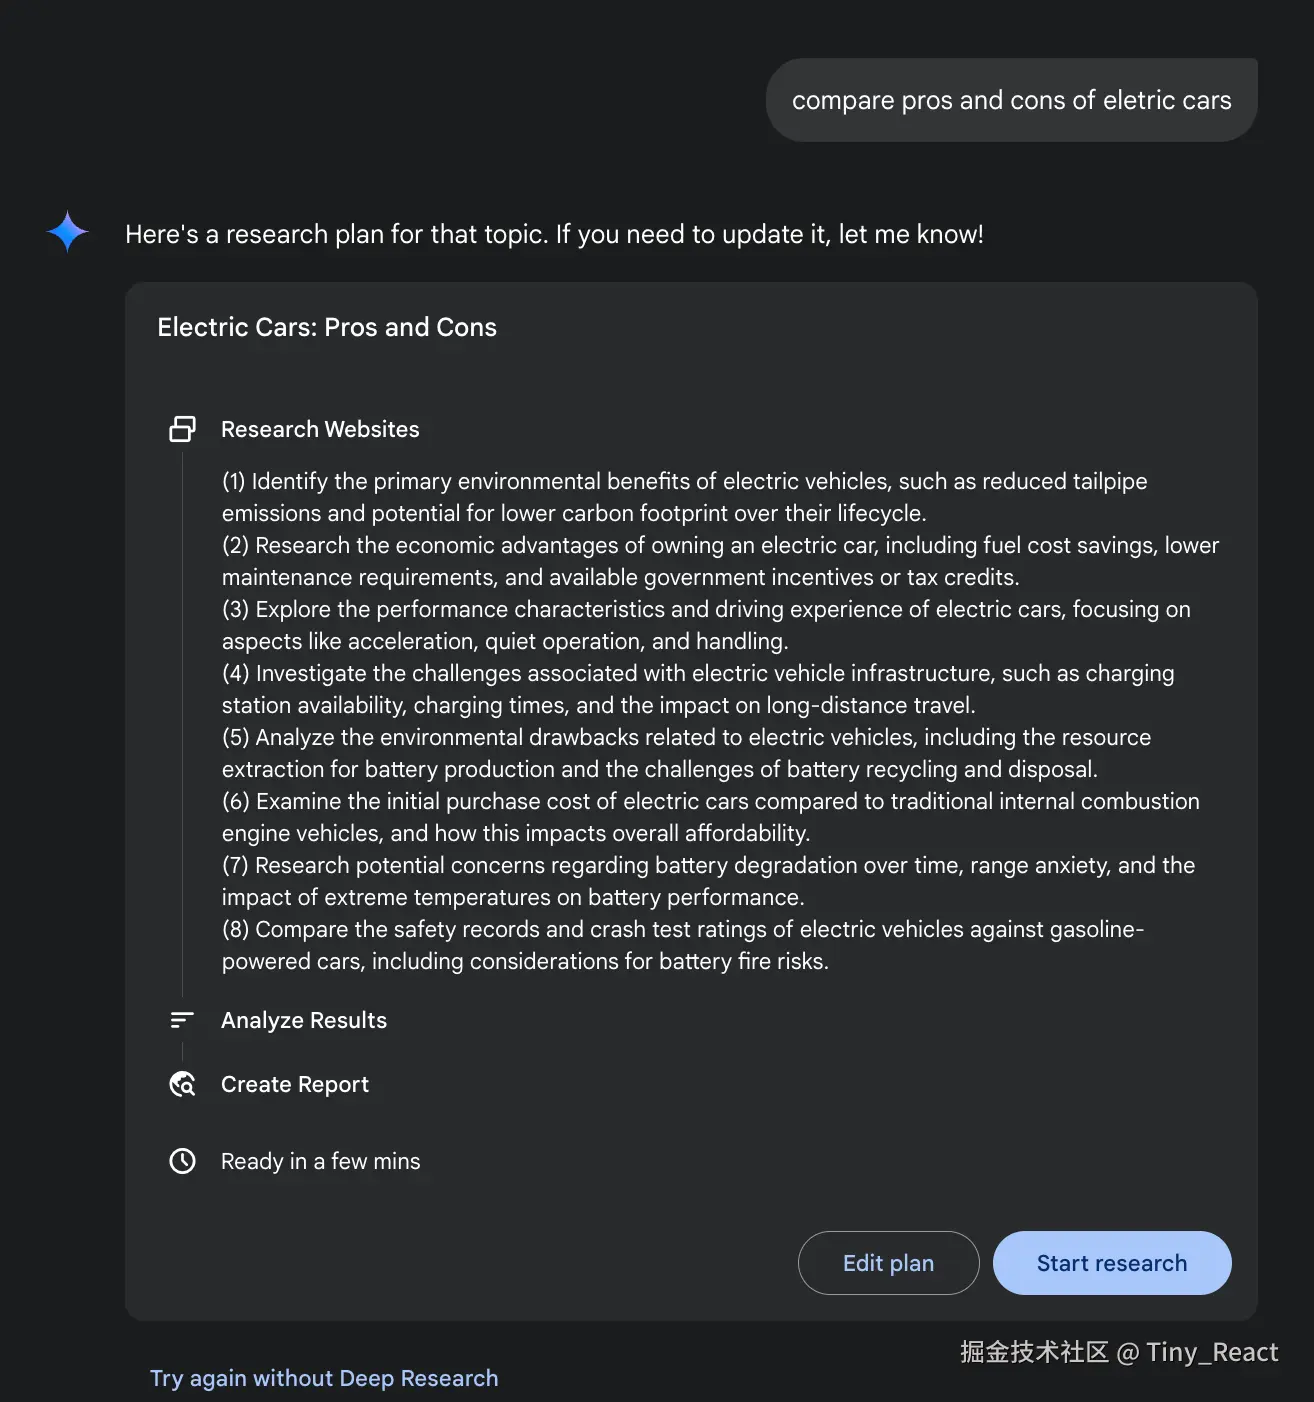The width and height of the screenshot is (1314, 1402).
Task: Click the Here's a research plan response text
Action: pyautogui.click(x=554, y=234)
